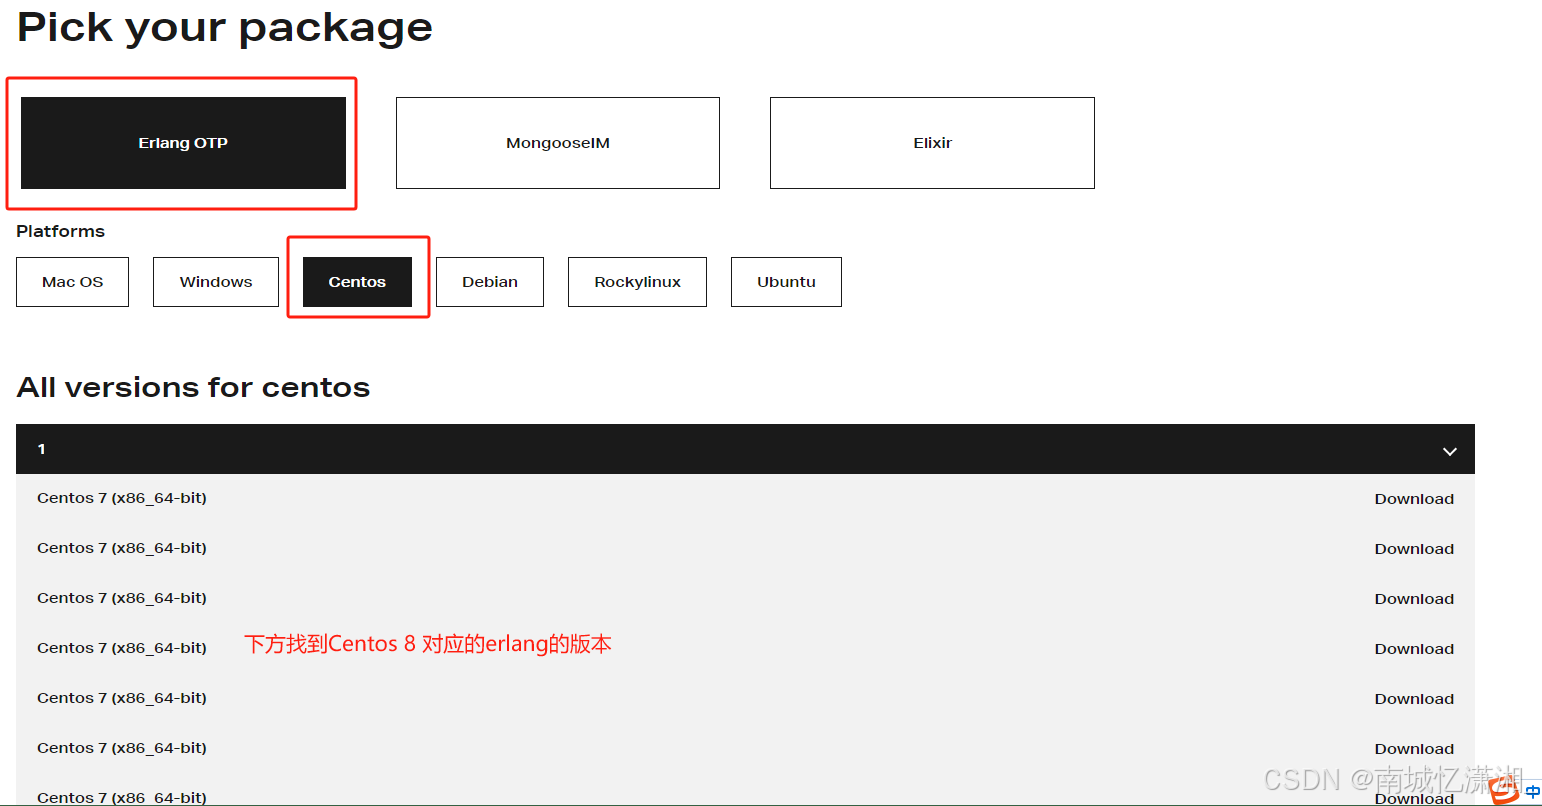This screenshot has width=1542, height=806.
Task: Select the Erlang OTP package
Action: click(x=183, y=143)
